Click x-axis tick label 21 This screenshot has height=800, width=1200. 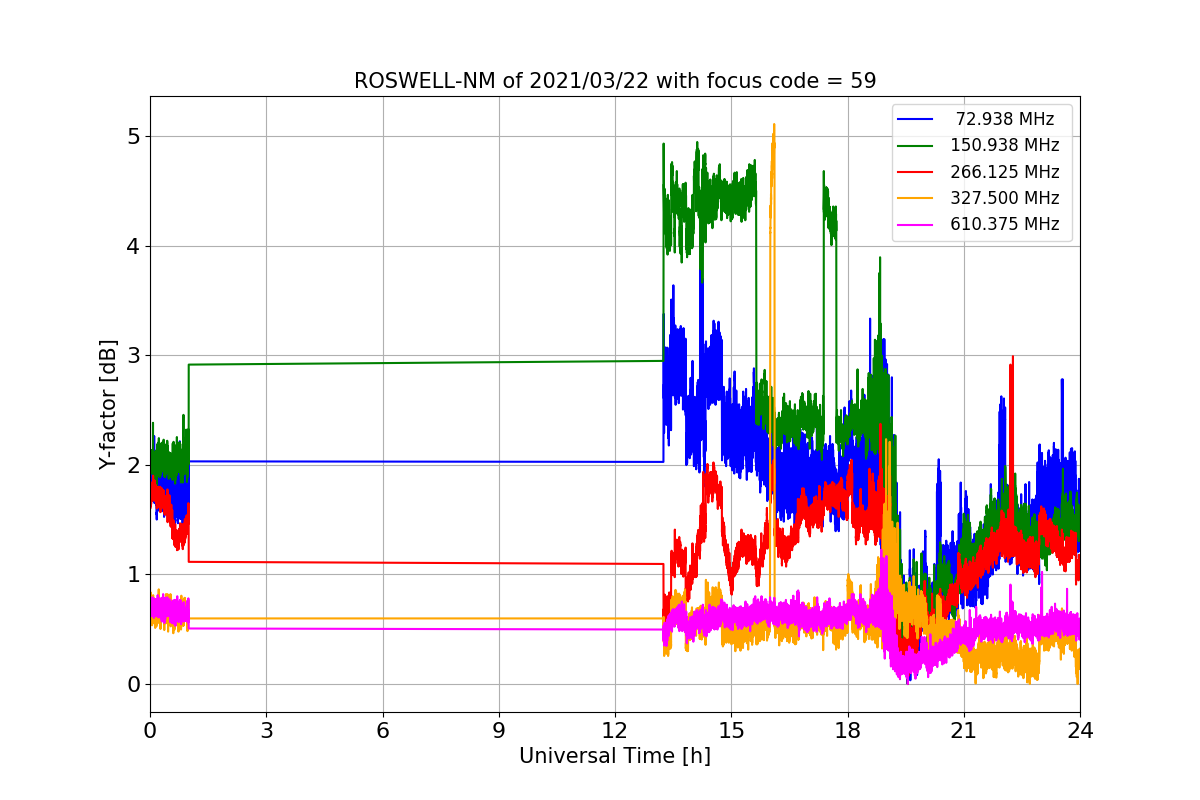pyautogui.click(x=964, y=730)
